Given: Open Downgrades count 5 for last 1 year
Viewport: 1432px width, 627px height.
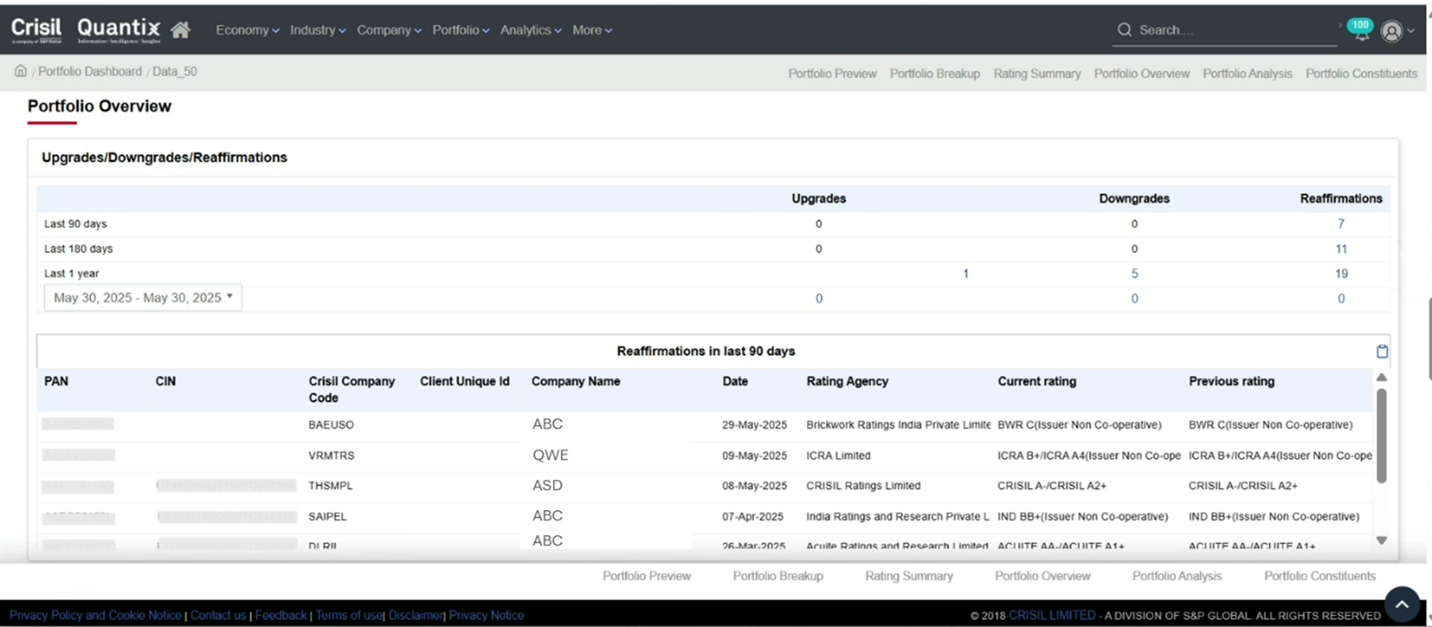Looking at the screenshot, I should (x=1134, y=274).
